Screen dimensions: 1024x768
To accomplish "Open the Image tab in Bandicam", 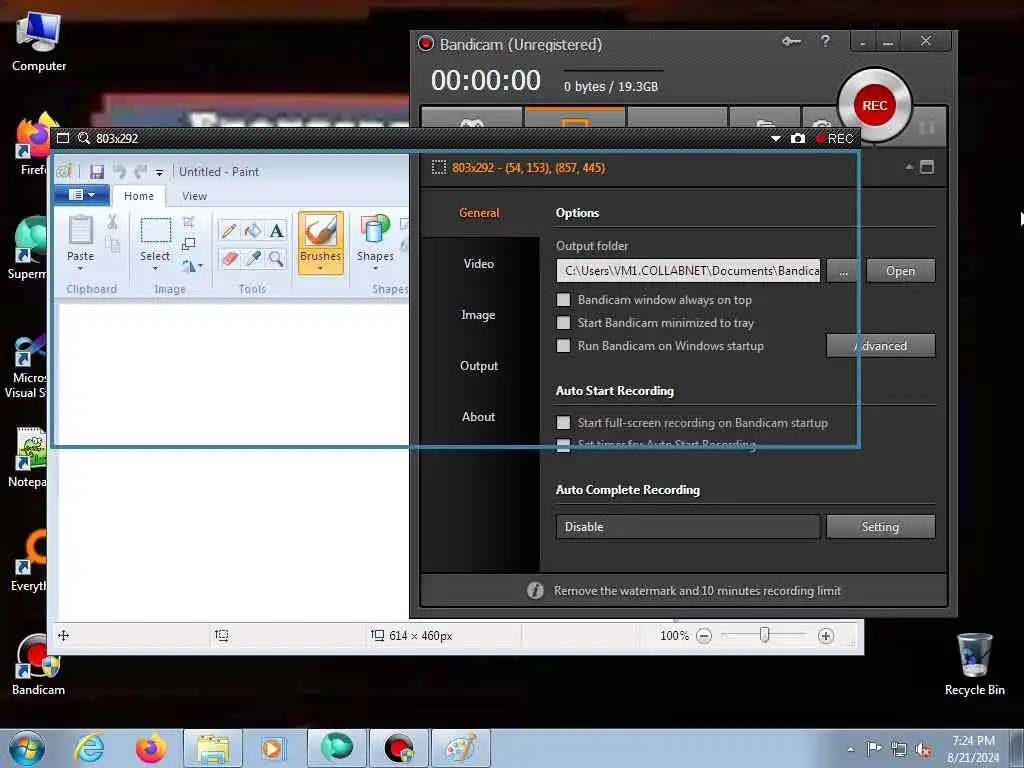I will tap(479, 315).
